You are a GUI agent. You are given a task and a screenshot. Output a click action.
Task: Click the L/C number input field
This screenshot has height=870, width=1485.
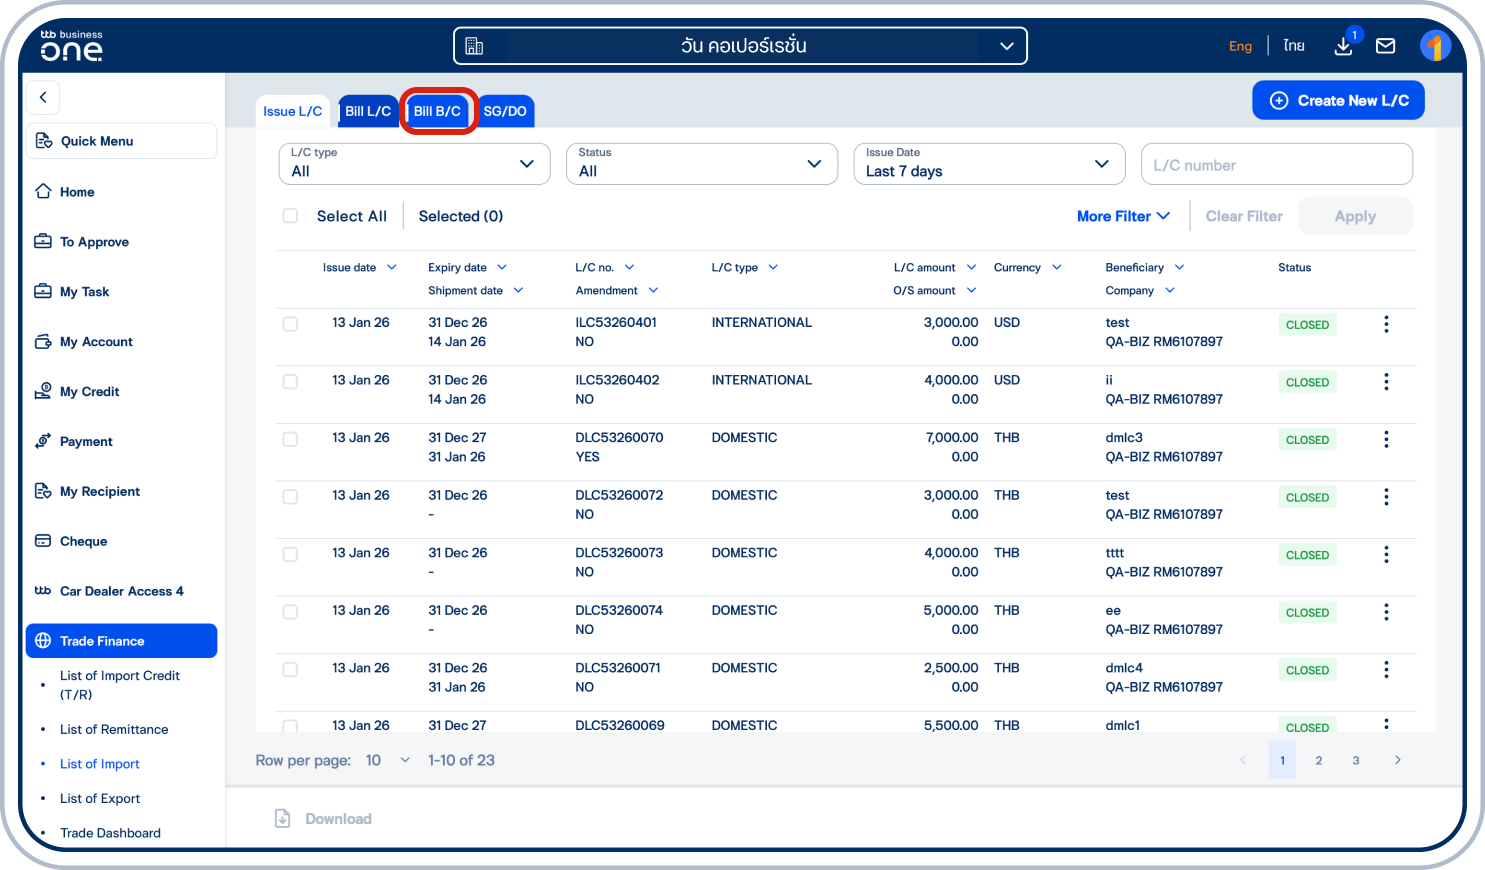[1277, 164]
